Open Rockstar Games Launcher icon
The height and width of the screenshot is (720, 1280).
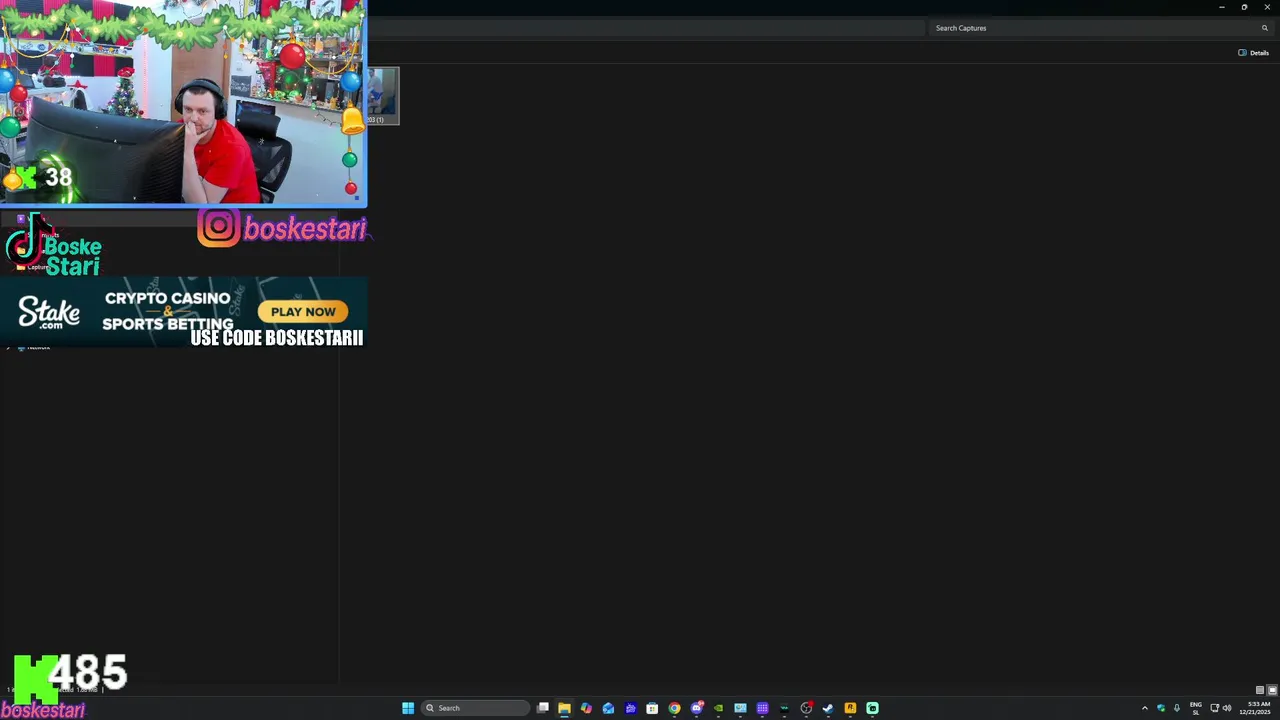(x=850, y=708)
